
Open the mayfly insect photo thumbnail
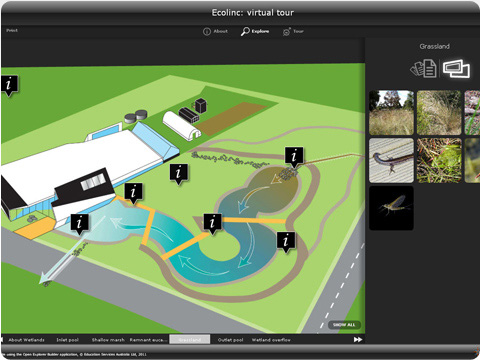[x=391, y=208]
